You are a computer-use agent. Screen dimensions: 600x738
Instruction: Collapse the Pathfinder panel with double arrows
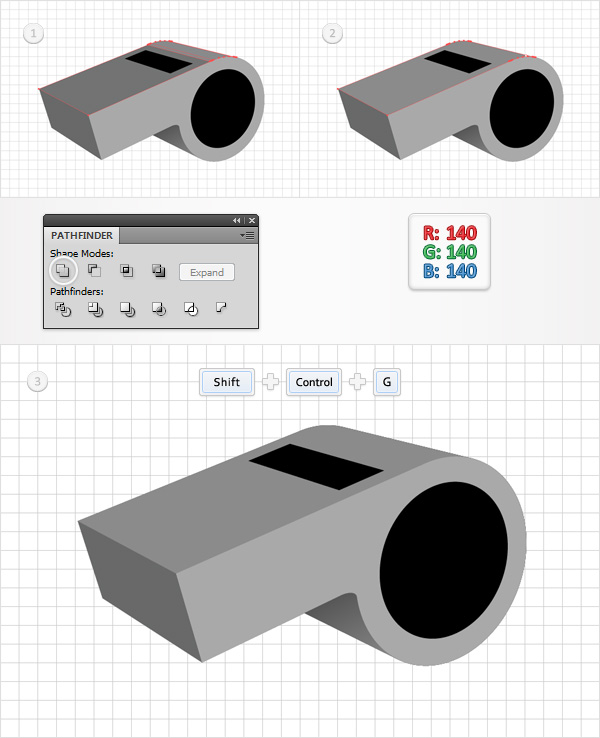(236, 220)
